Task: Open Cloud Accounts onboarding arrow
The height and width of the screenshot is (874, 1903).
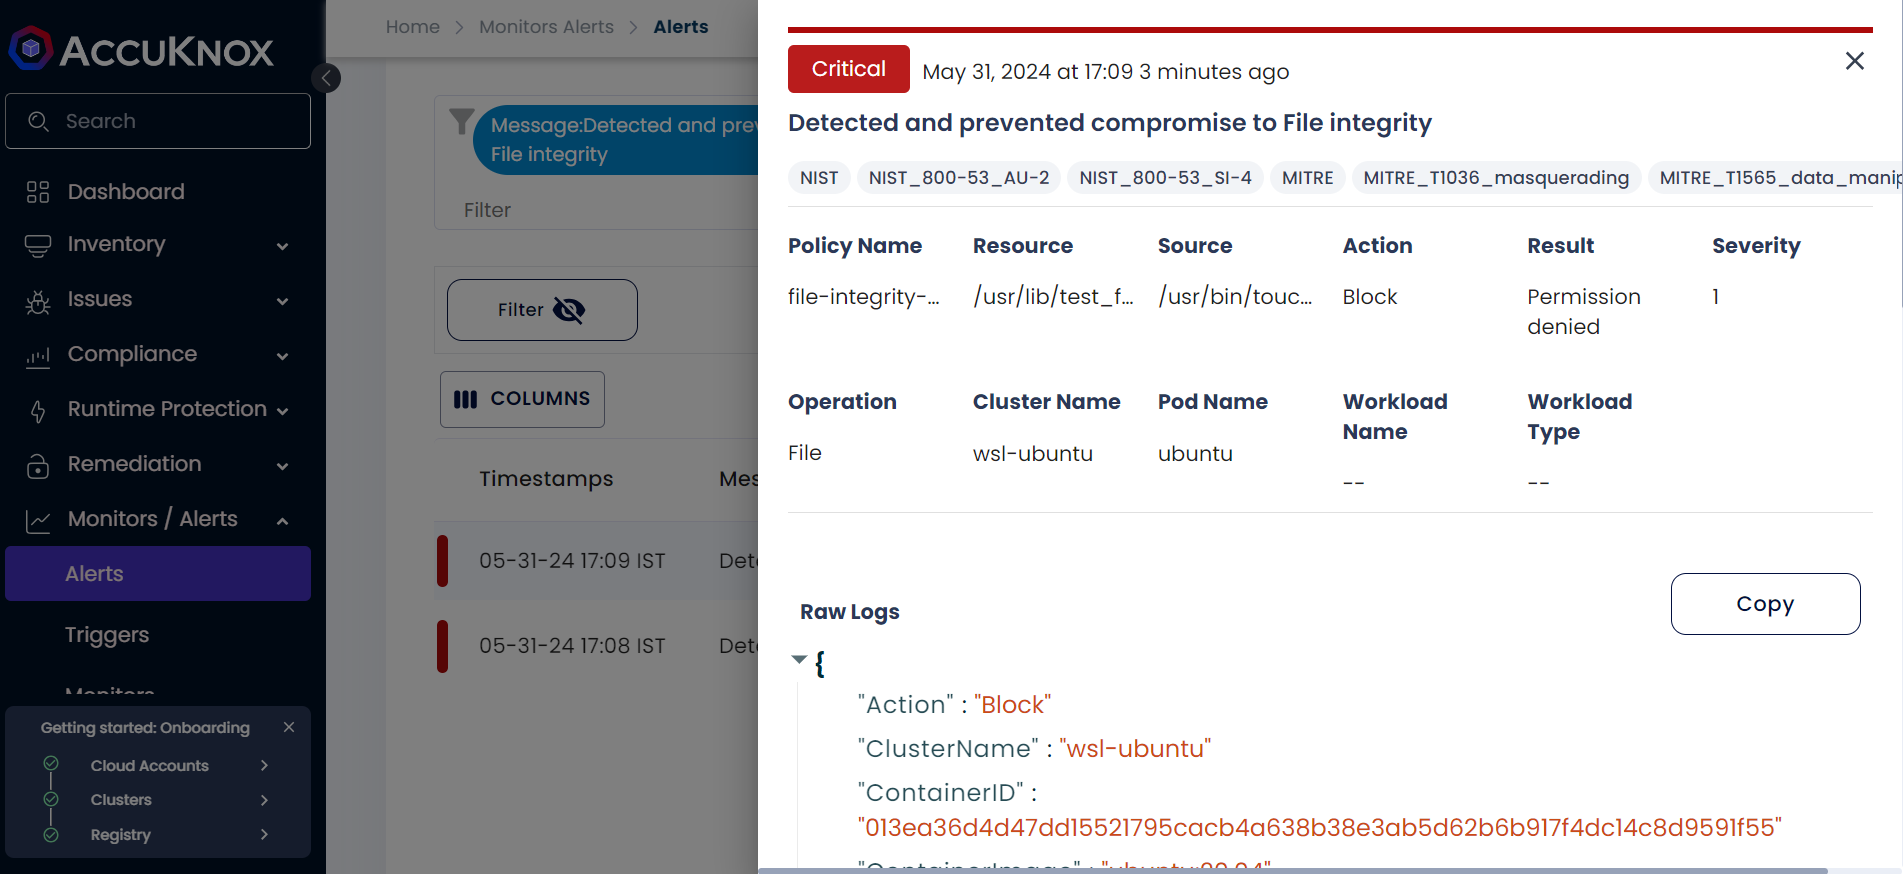Action: coord(264,765)
